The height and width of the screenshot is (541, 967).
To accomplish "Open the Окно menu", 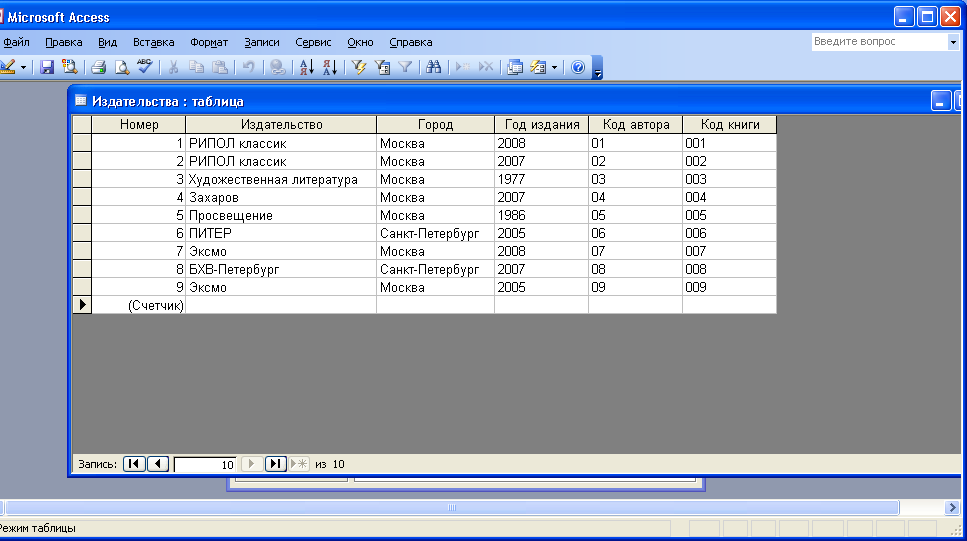I will pos(360,43).
